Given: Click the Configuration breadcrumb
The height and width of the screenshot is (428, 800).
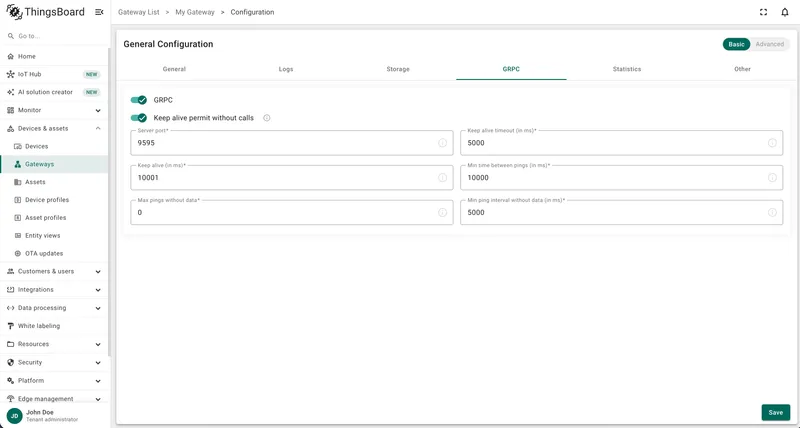Looking at the screenshot, I should coord(252,12).
